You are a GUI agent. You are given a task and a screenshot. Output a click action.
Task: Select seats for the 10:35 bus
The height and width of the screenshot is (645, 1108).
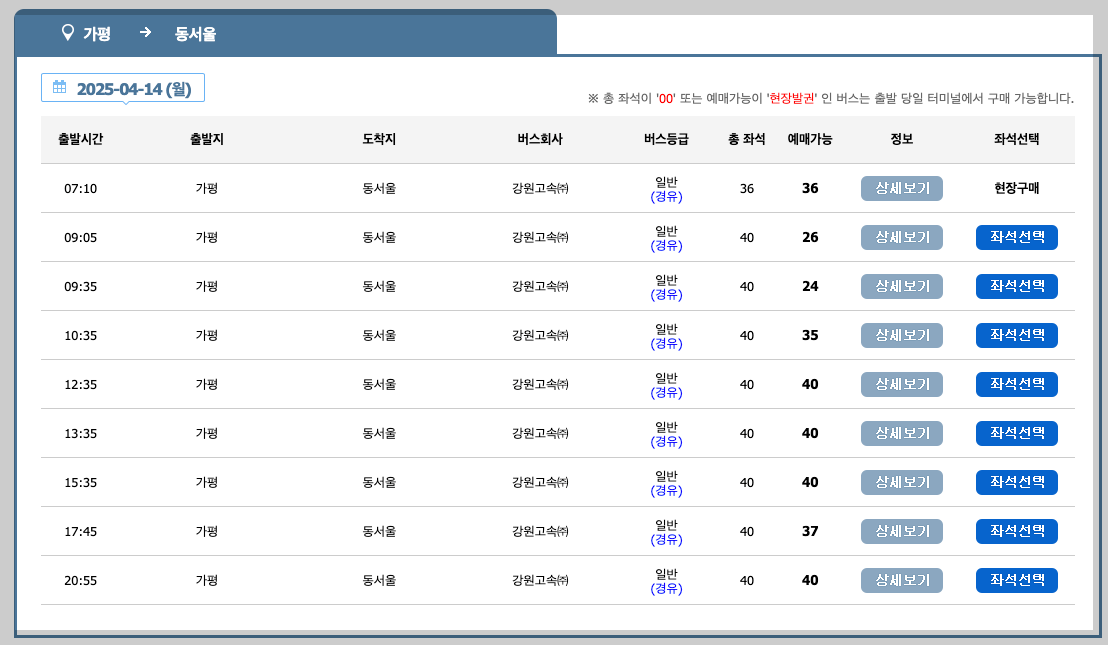click(x=1016, y=335)
